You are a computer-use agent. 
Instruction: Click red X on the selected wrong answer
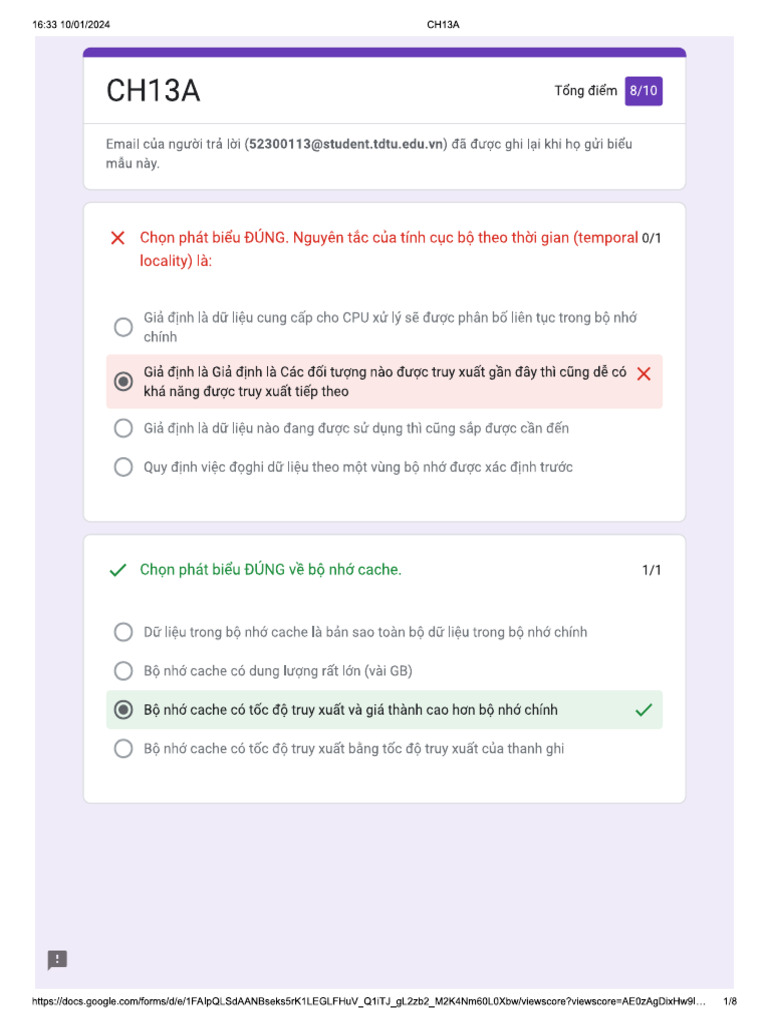(x=644, y=373)
